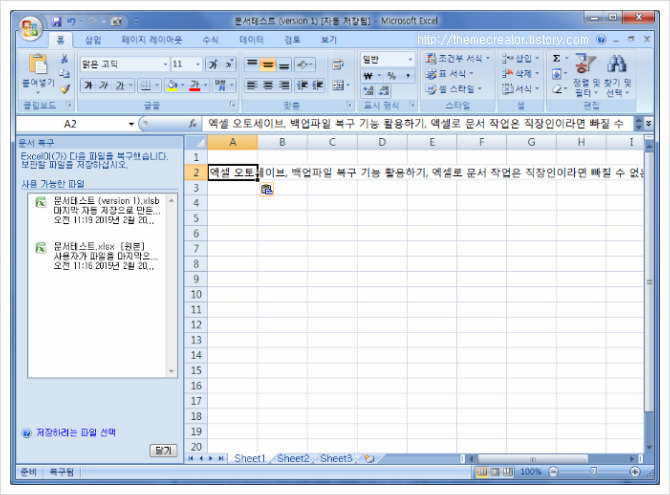Click the Format Painter brush icon

tap(65, 88)
